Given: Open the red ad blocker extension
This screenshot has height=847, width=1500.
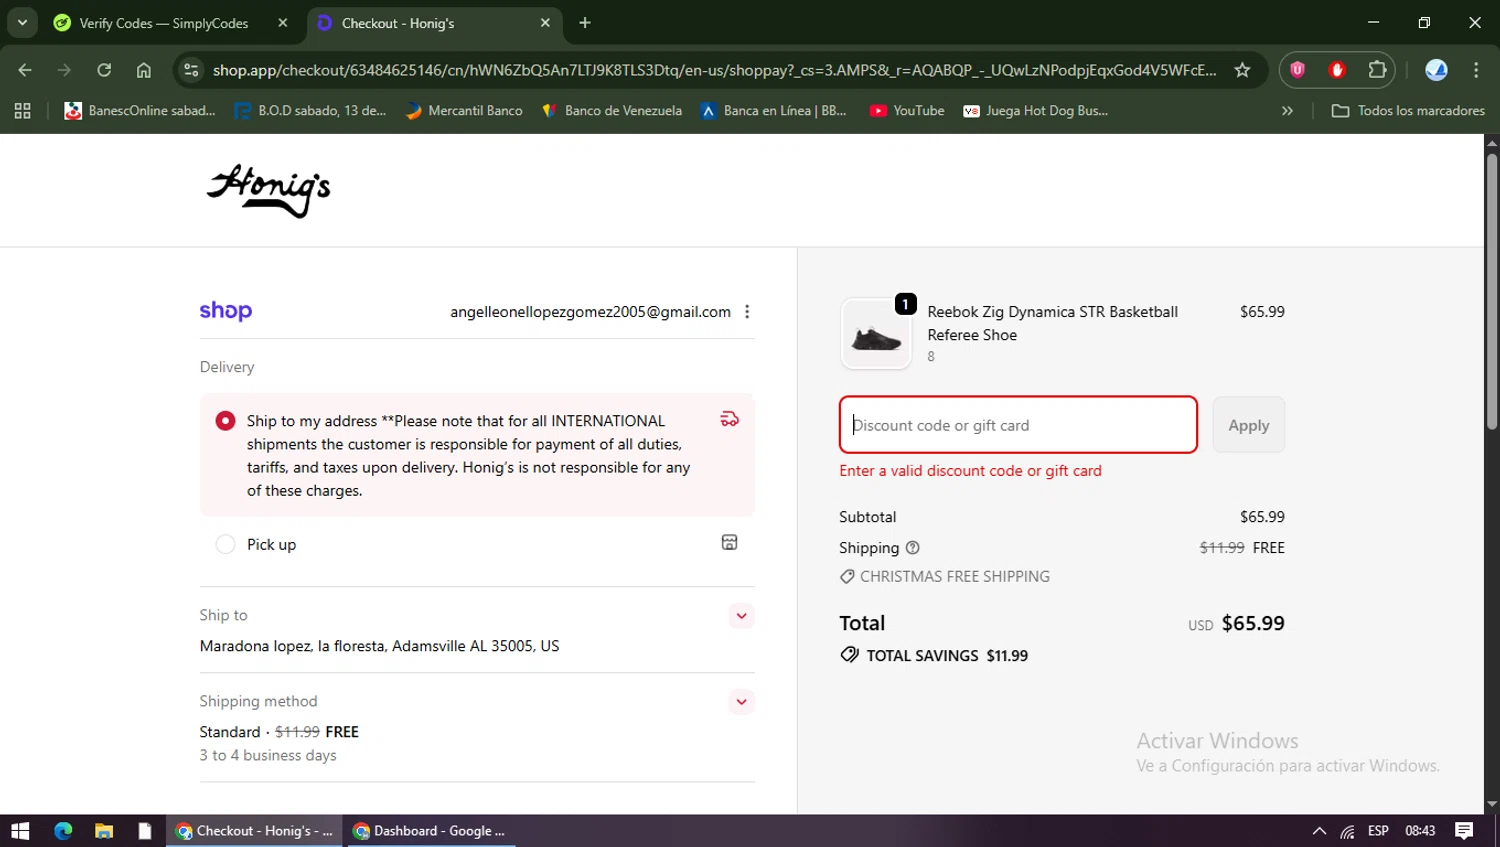Looking at the screenshot, I should coord(1337,70).
